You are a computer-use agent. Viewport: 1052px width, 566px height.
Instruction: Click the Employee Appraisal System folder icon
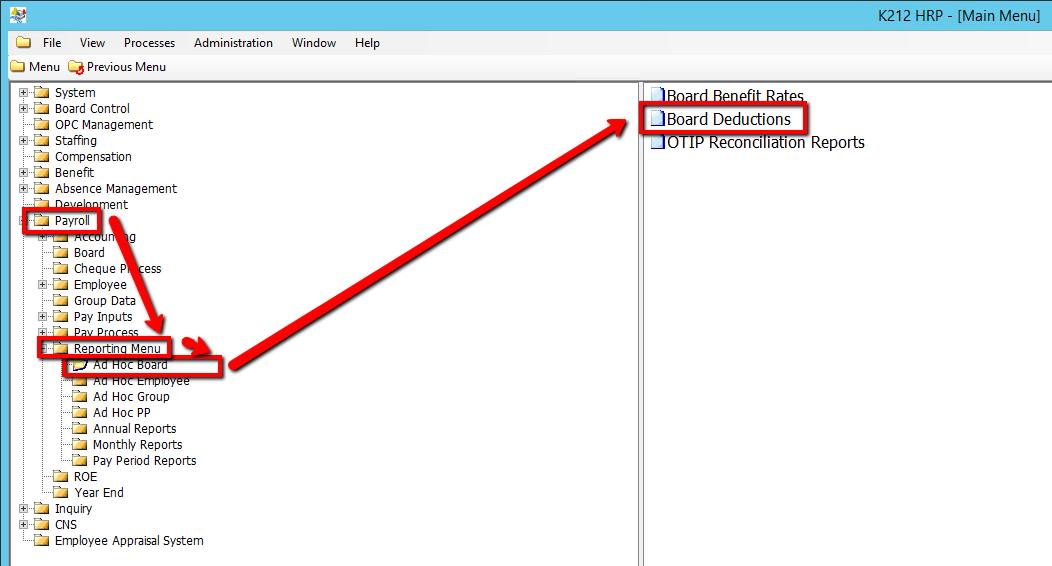tap(41, 541)
